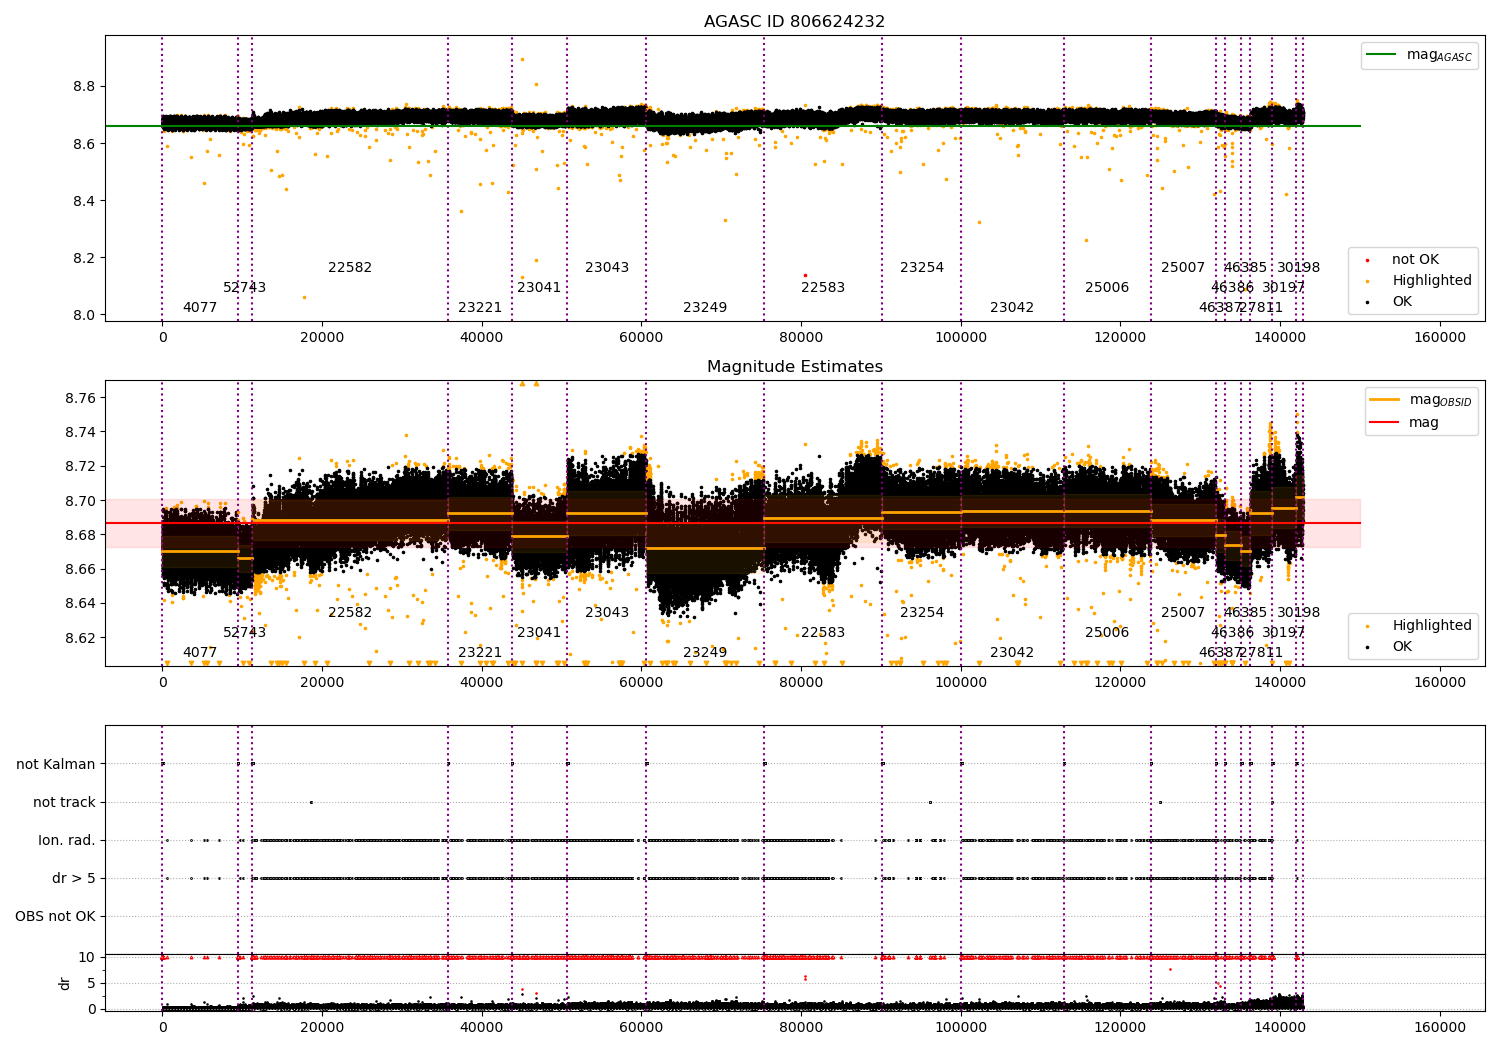This screenshot has height=1050, width=1500.
Task: Click obsid label 23254 in AGASC plot
Action: pyautogui.click(x=922, y=267)
